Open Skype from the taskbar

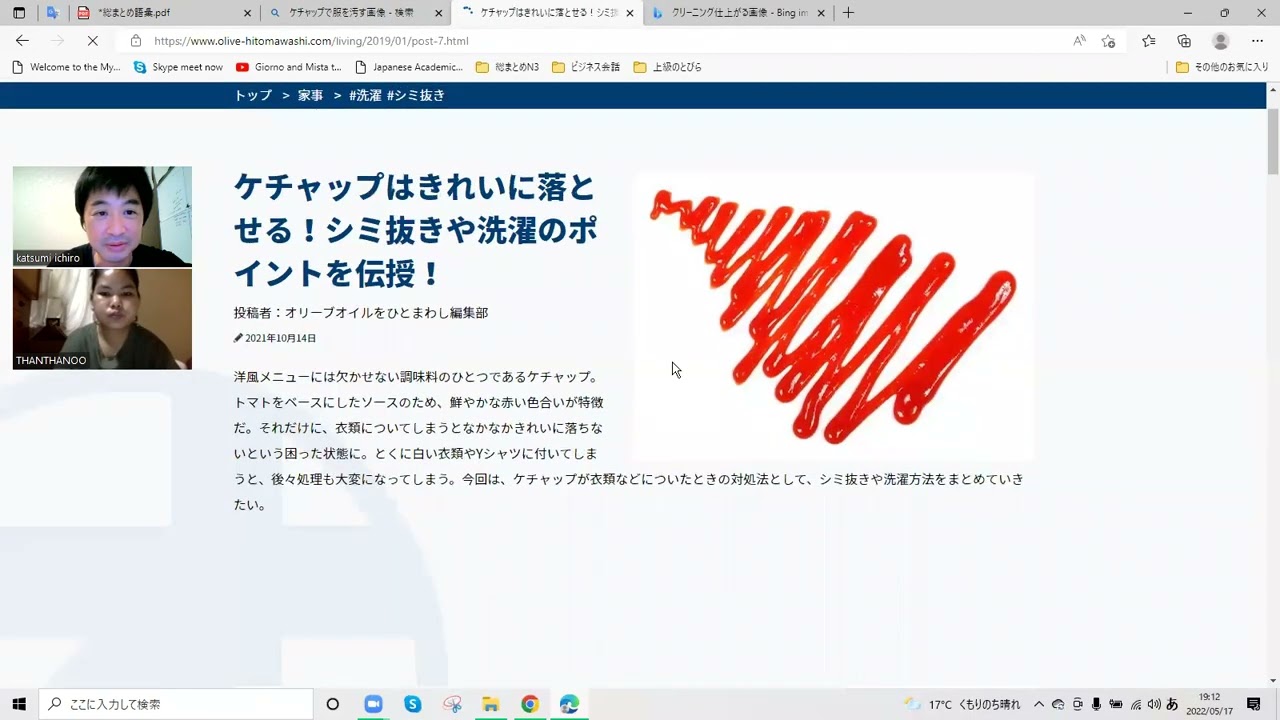(413, 704)
